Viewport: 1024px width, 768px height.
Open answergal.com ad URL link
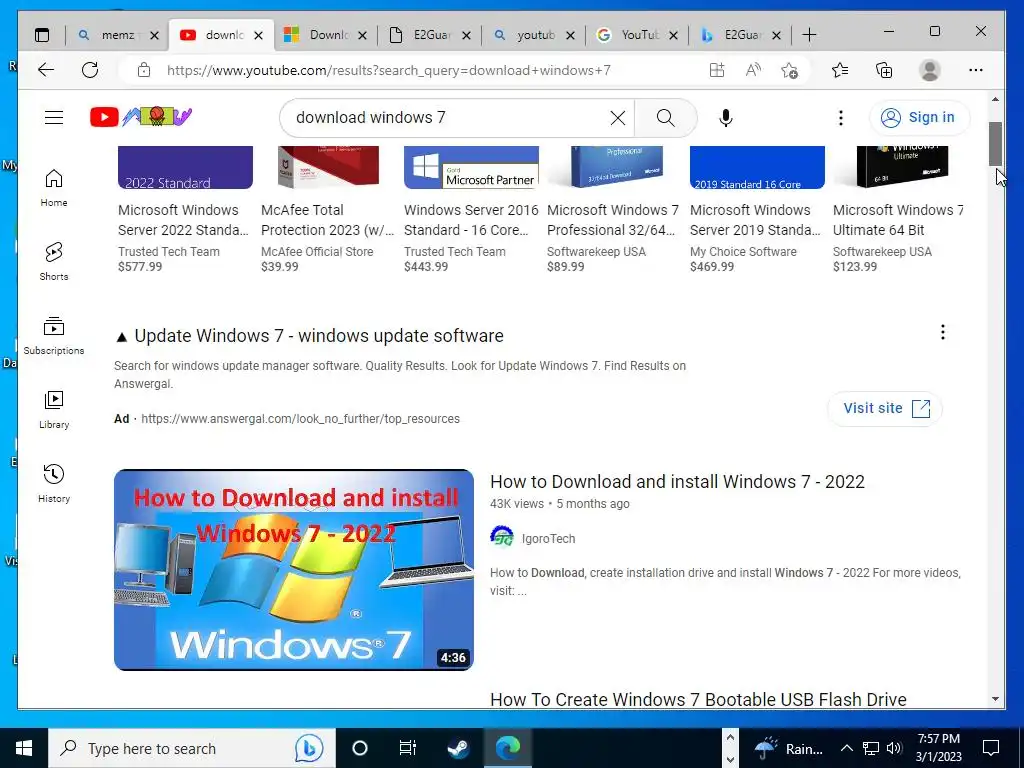300,419
